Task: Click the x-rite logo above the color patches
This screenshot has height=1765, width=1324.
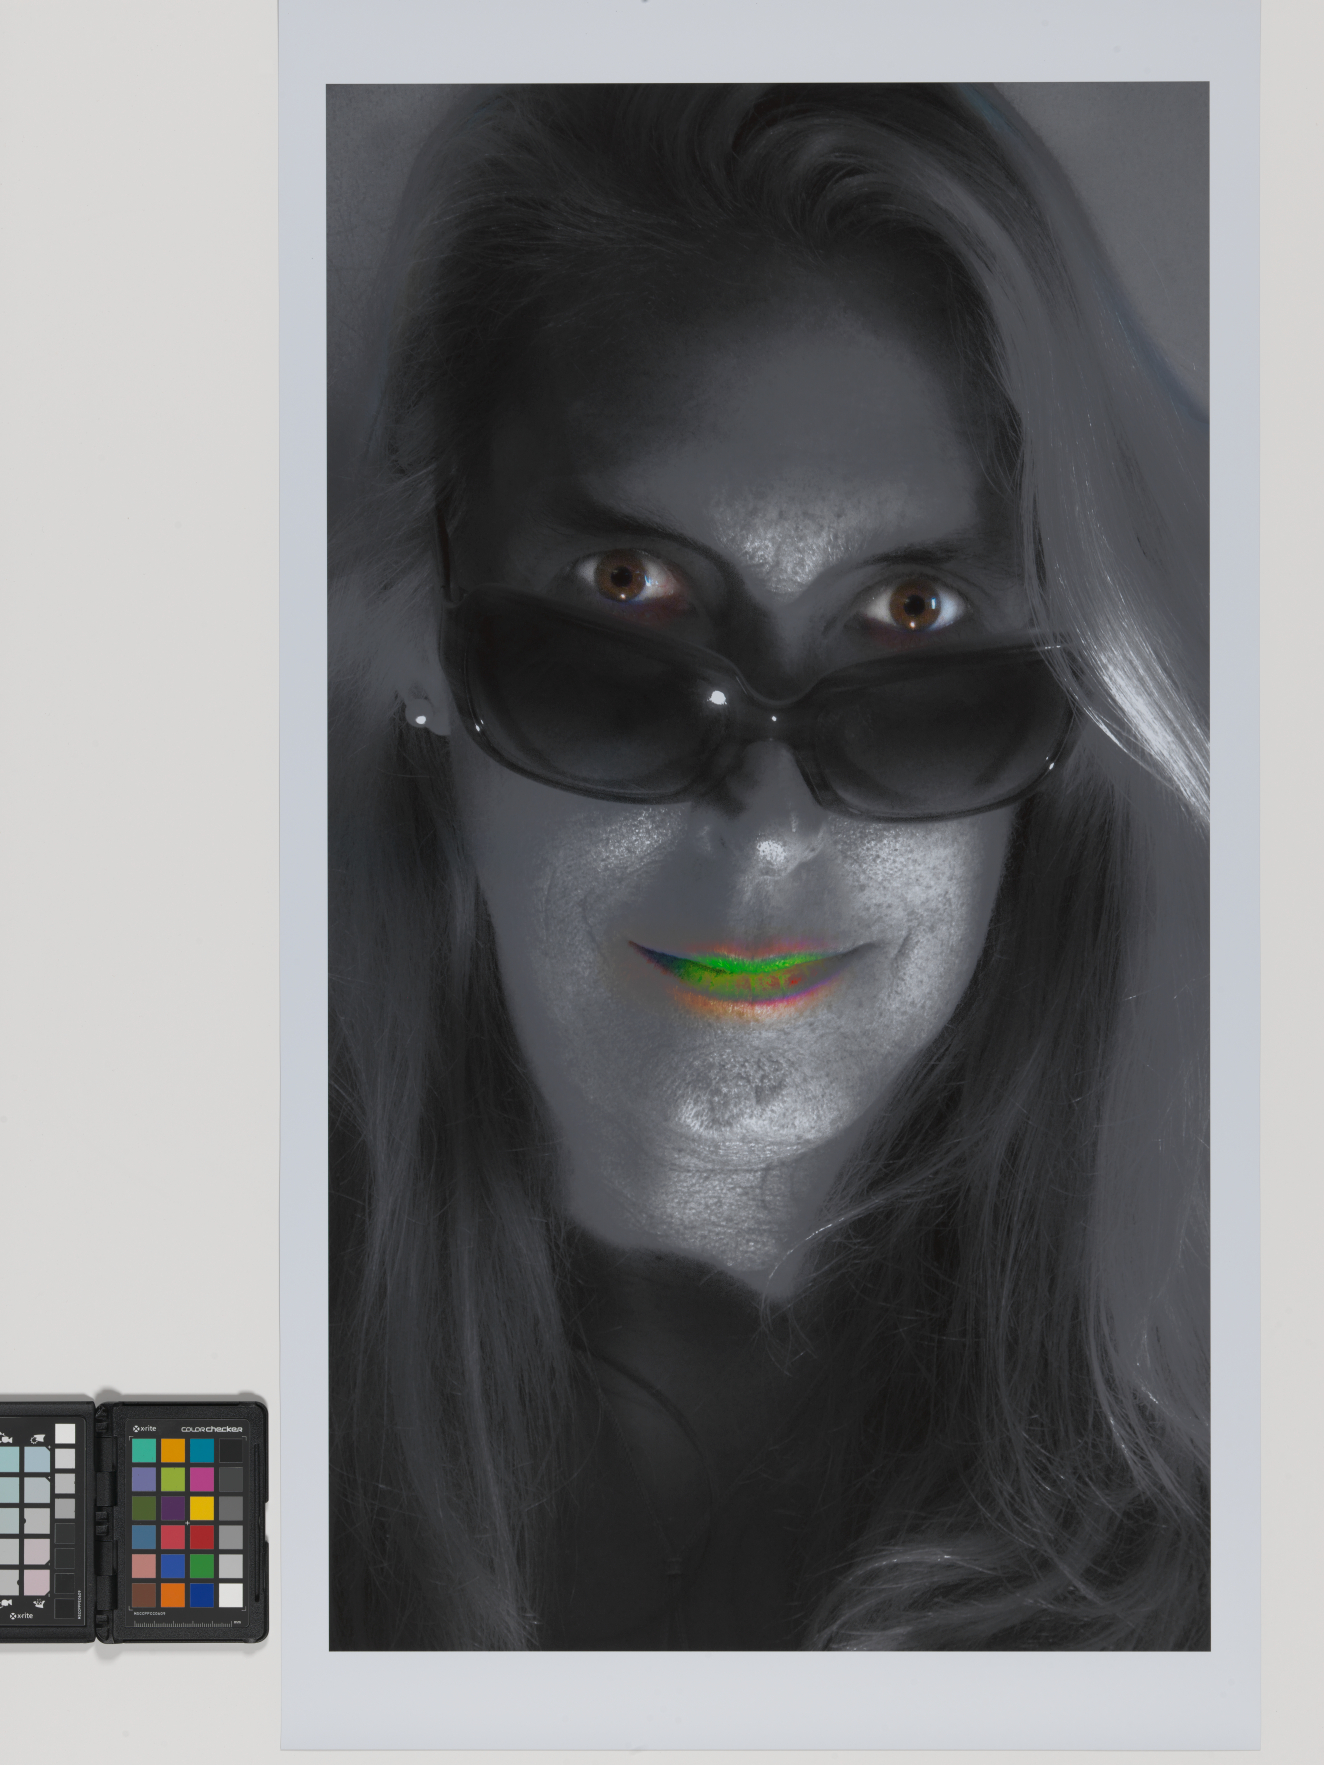Action: (145, 1428)
